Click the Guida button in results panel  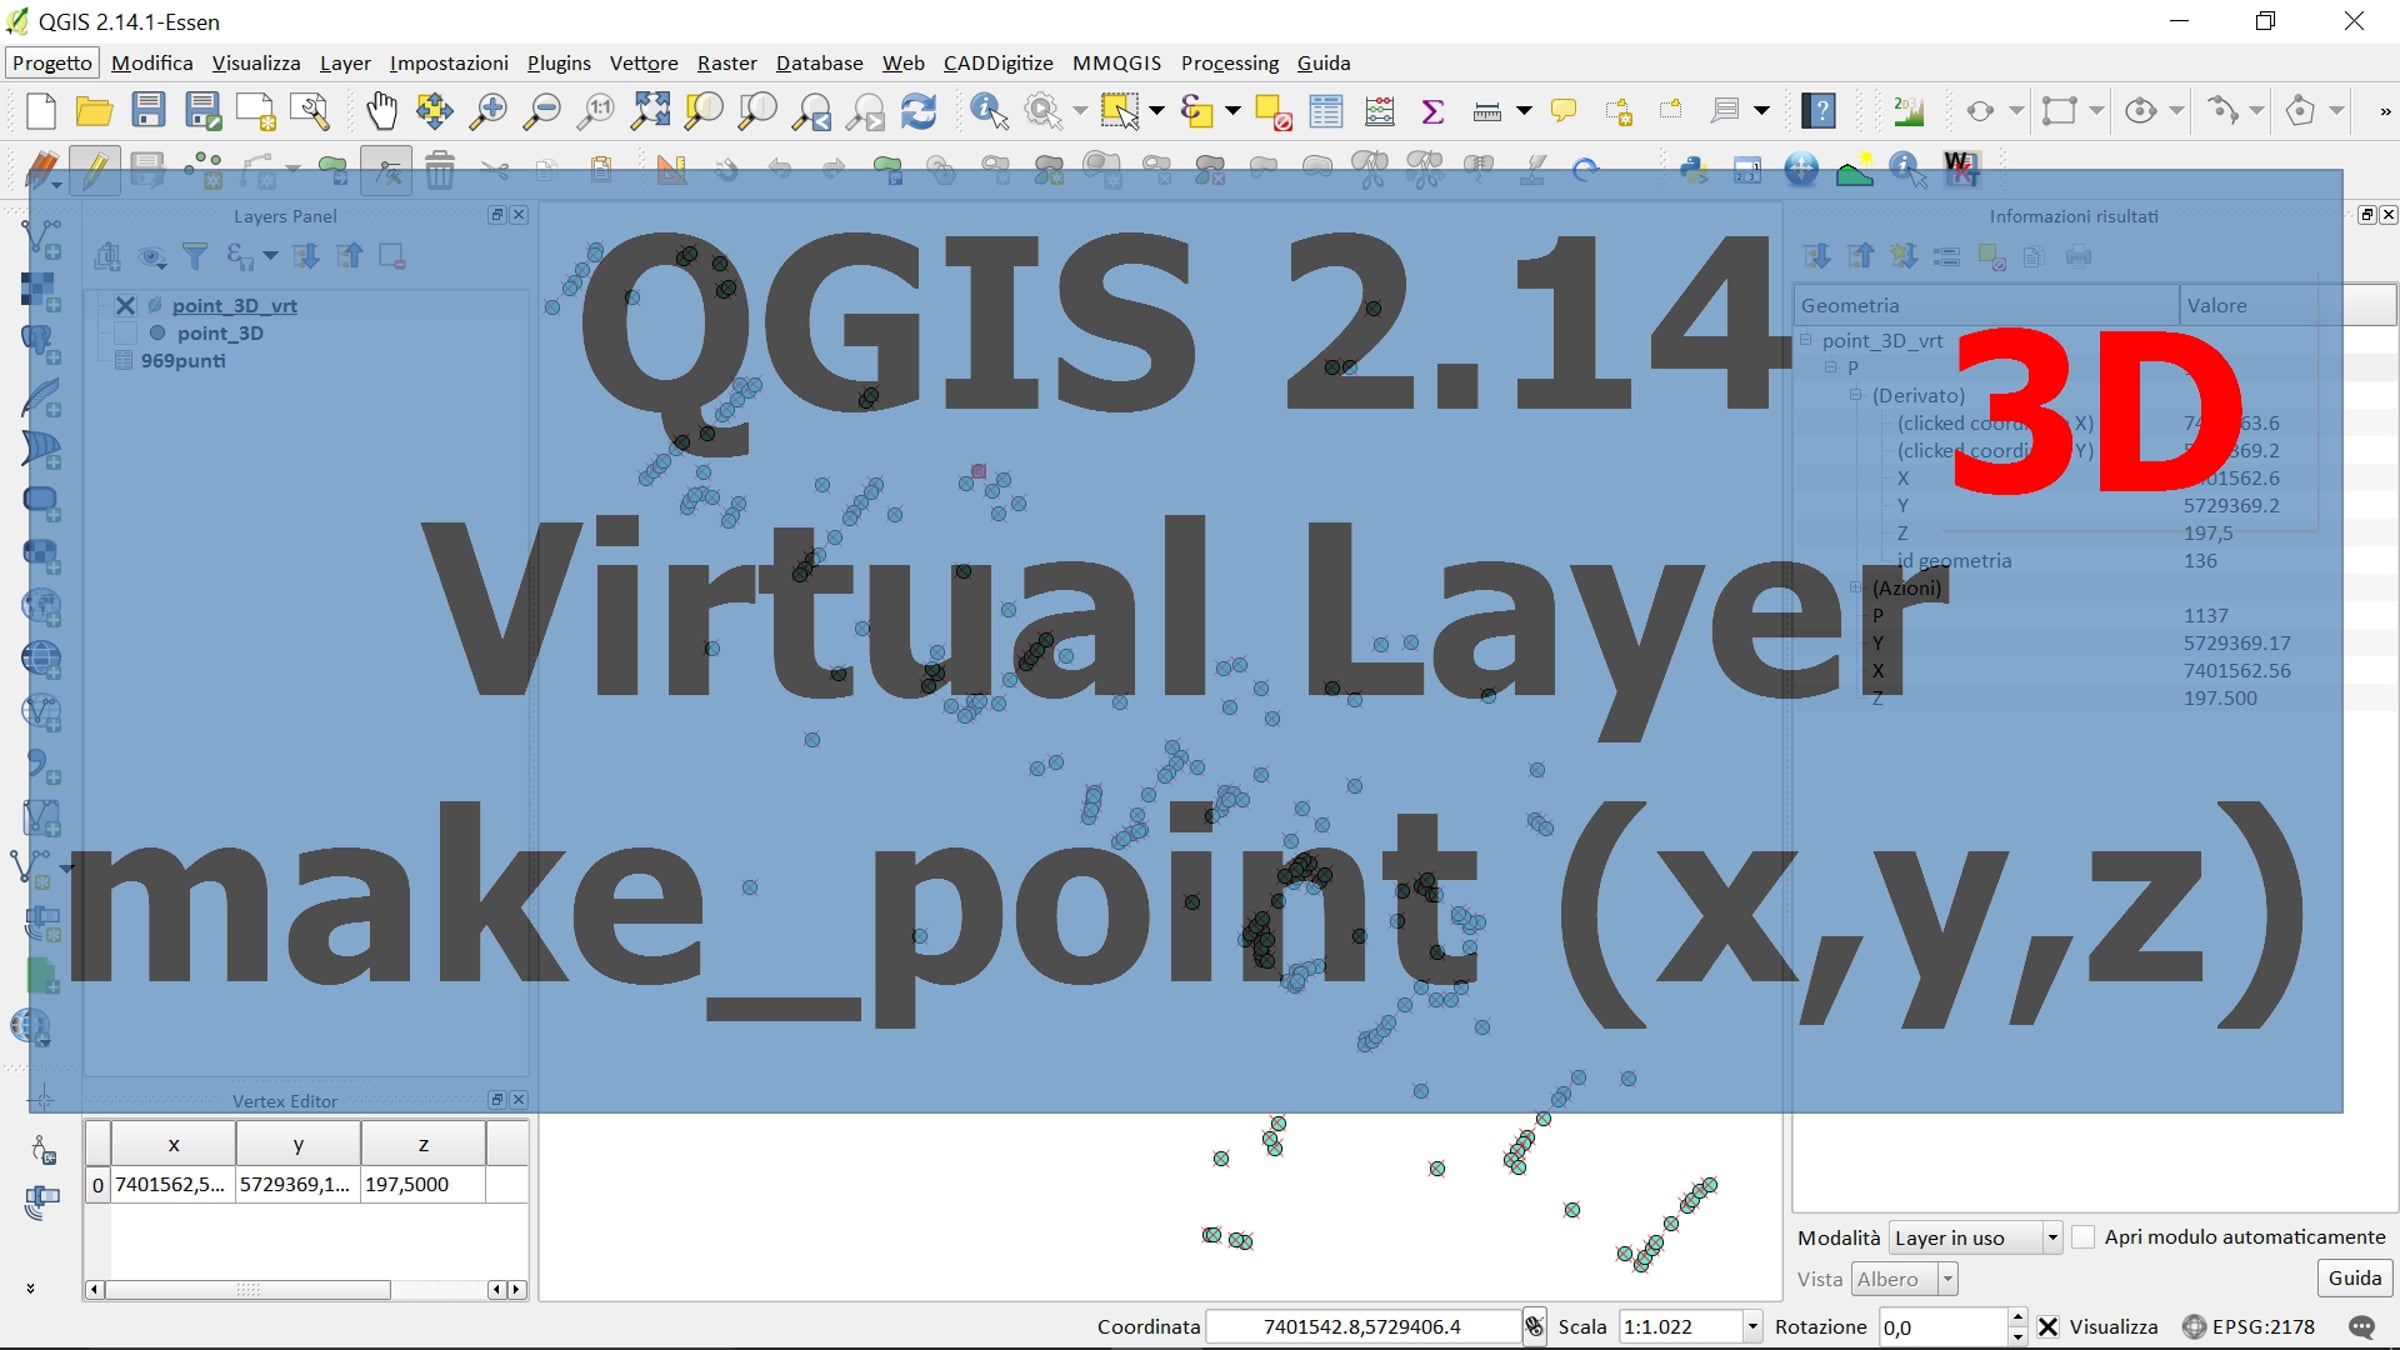point(2355,1278)
